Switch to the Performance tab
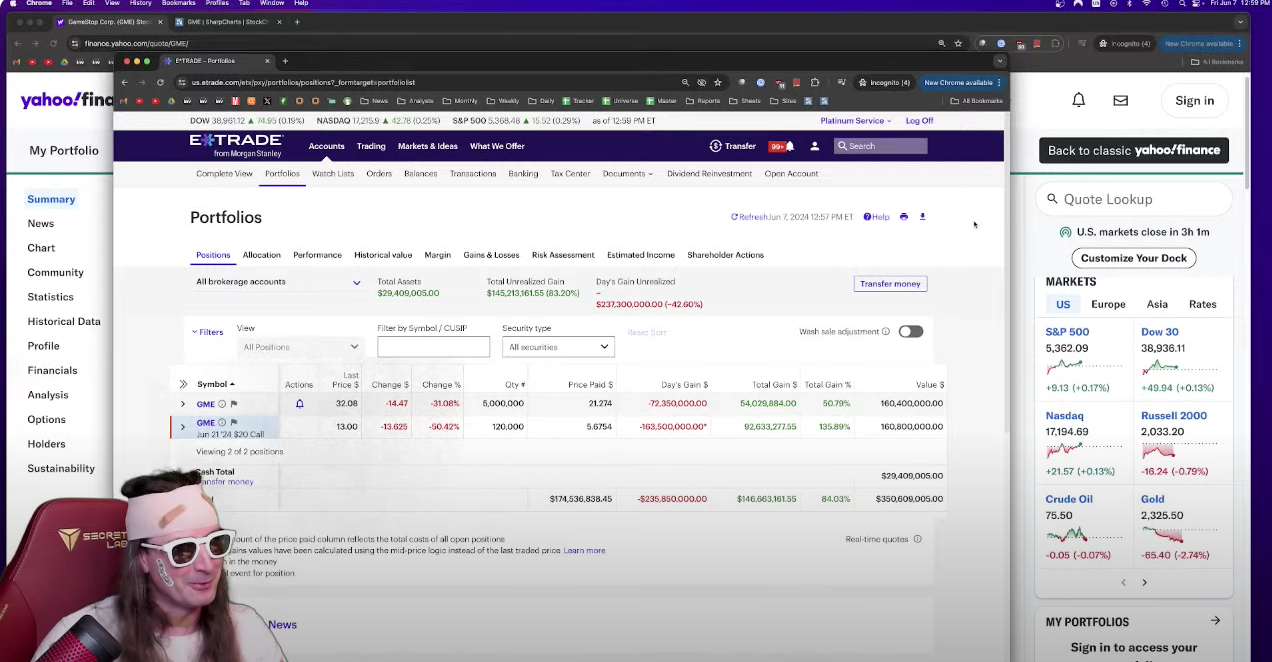The width and height of the screenshot is (1272, 662). 317,255
